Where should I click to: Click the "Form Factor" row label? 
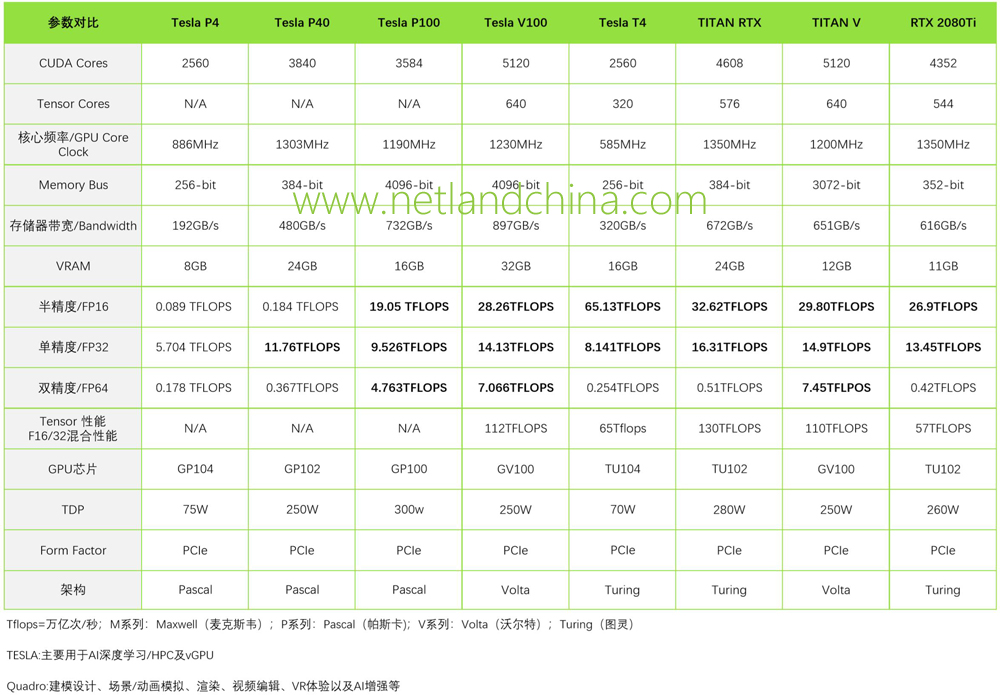pyautogui.click(x=73, y=550)
